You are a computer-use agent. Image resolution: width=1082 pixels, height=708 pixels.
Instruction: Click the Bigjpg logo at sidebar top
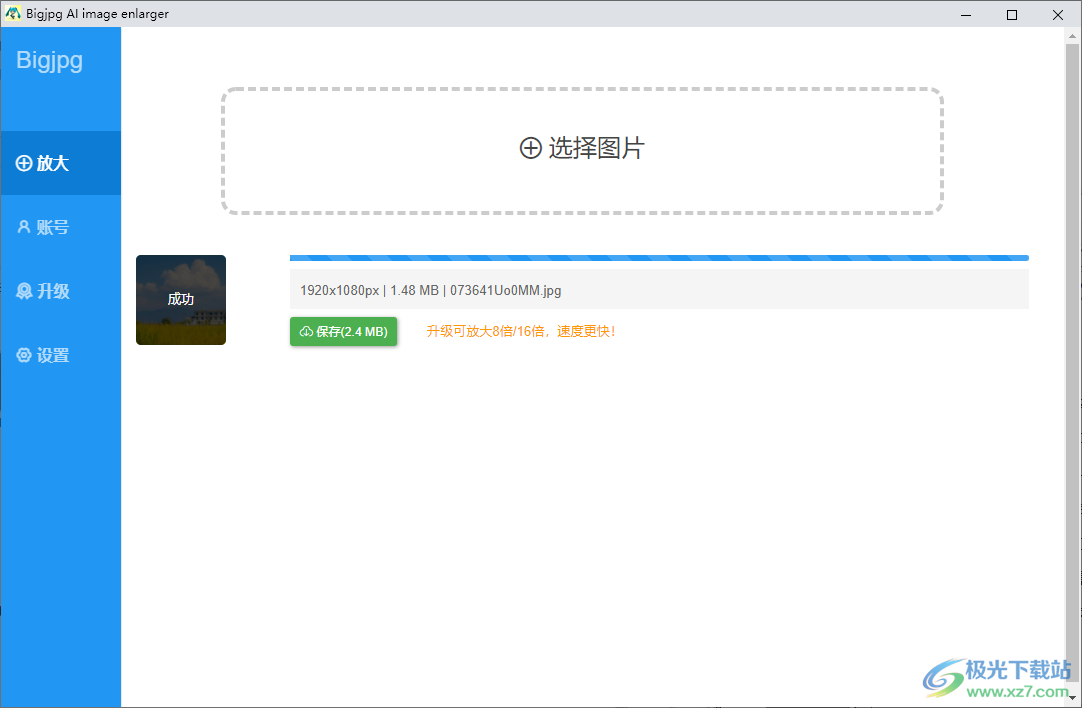pyautogui.click(x=48, y=60)
